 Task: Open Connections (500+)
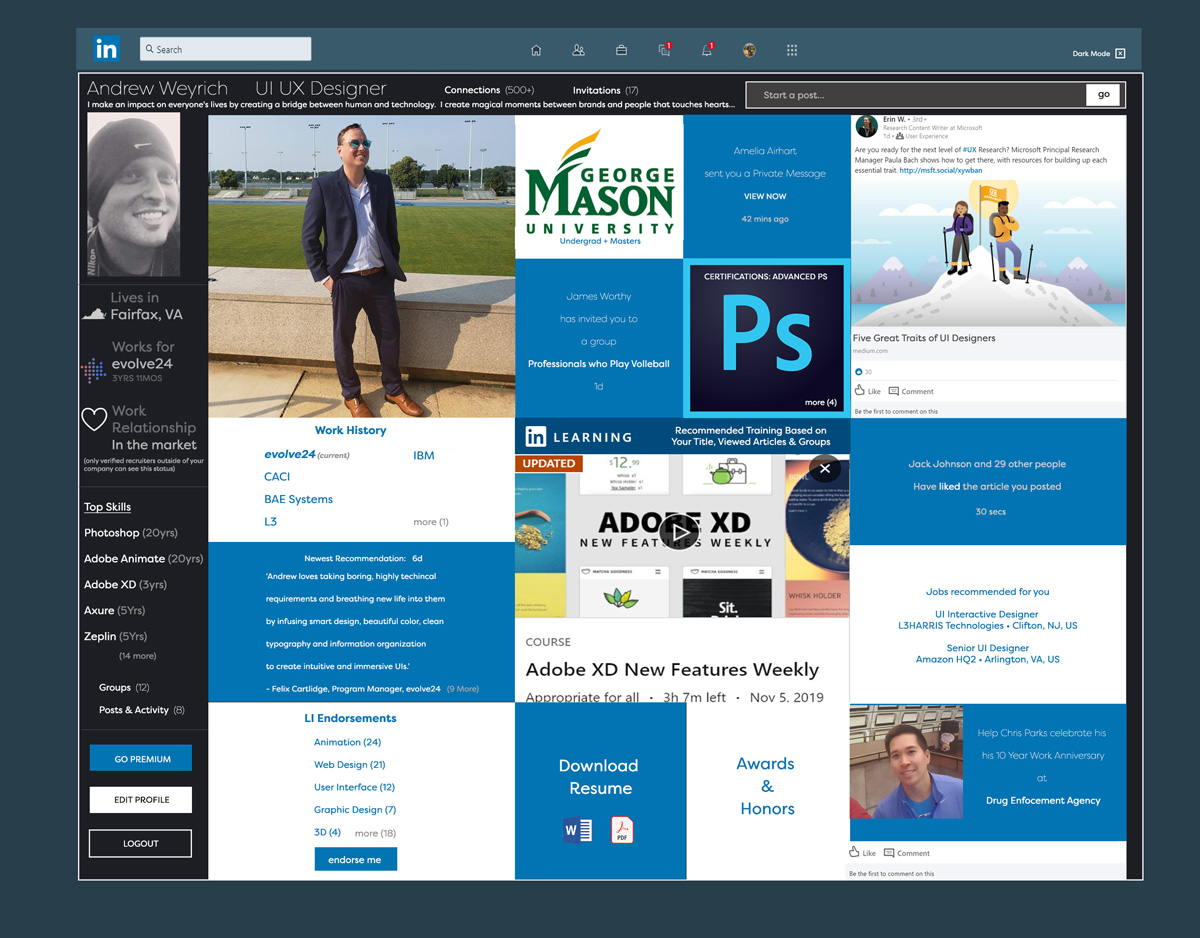click(x=489, y=90)
